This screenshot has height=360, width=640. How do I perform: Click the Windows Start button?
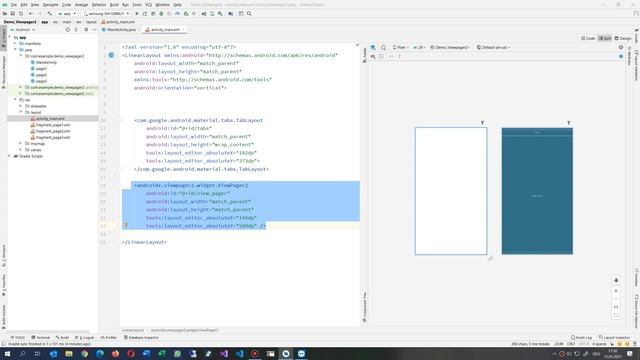(7, 354)
